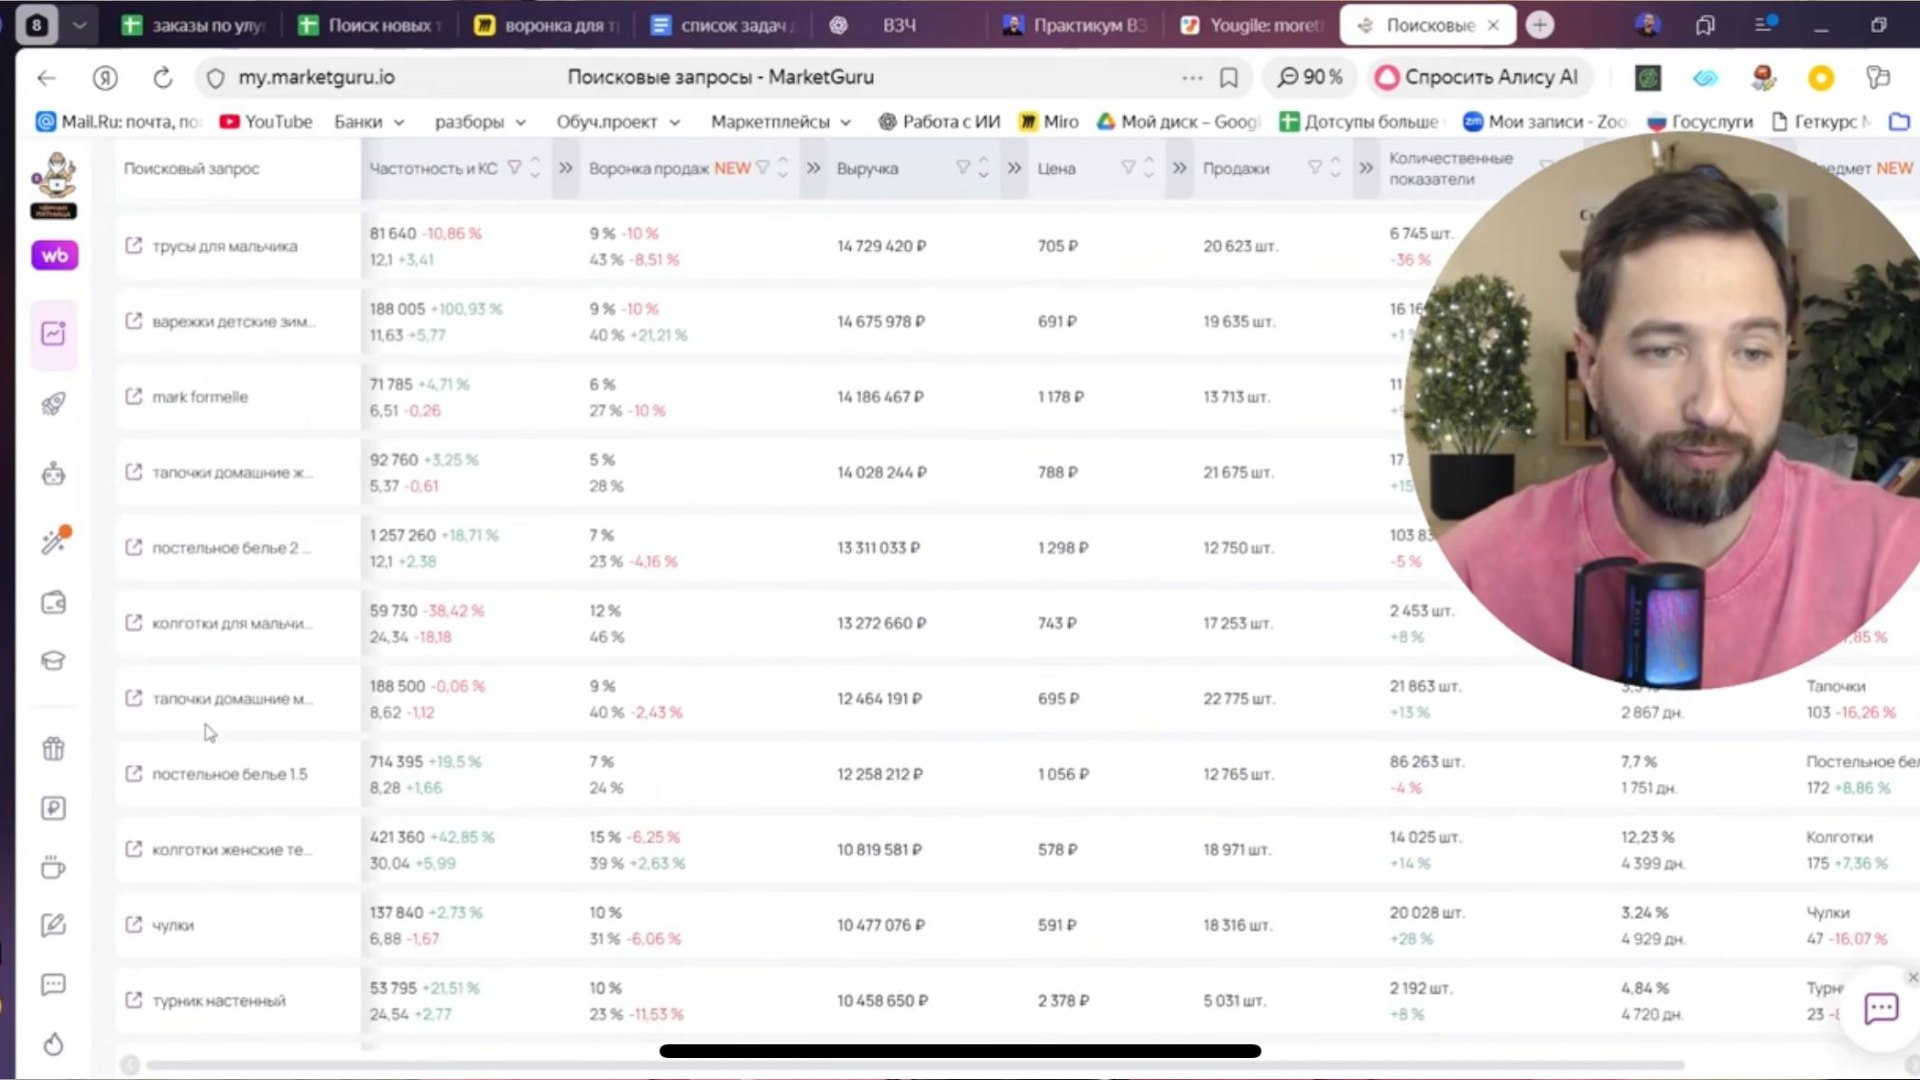The image size is (1920, 1080).
Task: Switch to 'Yougile' browser tab
Action: [1252, 25]
